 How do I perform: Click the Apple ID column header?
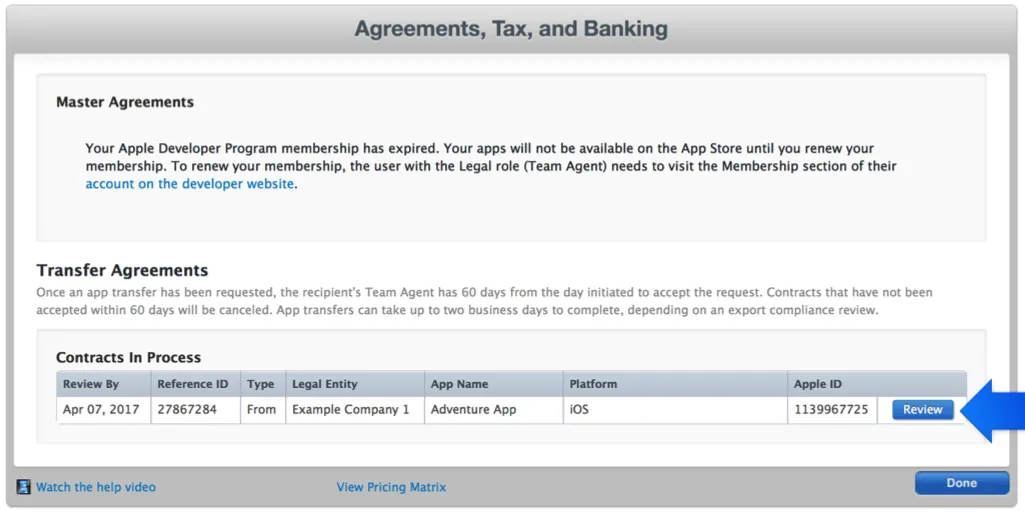[877, 384]
